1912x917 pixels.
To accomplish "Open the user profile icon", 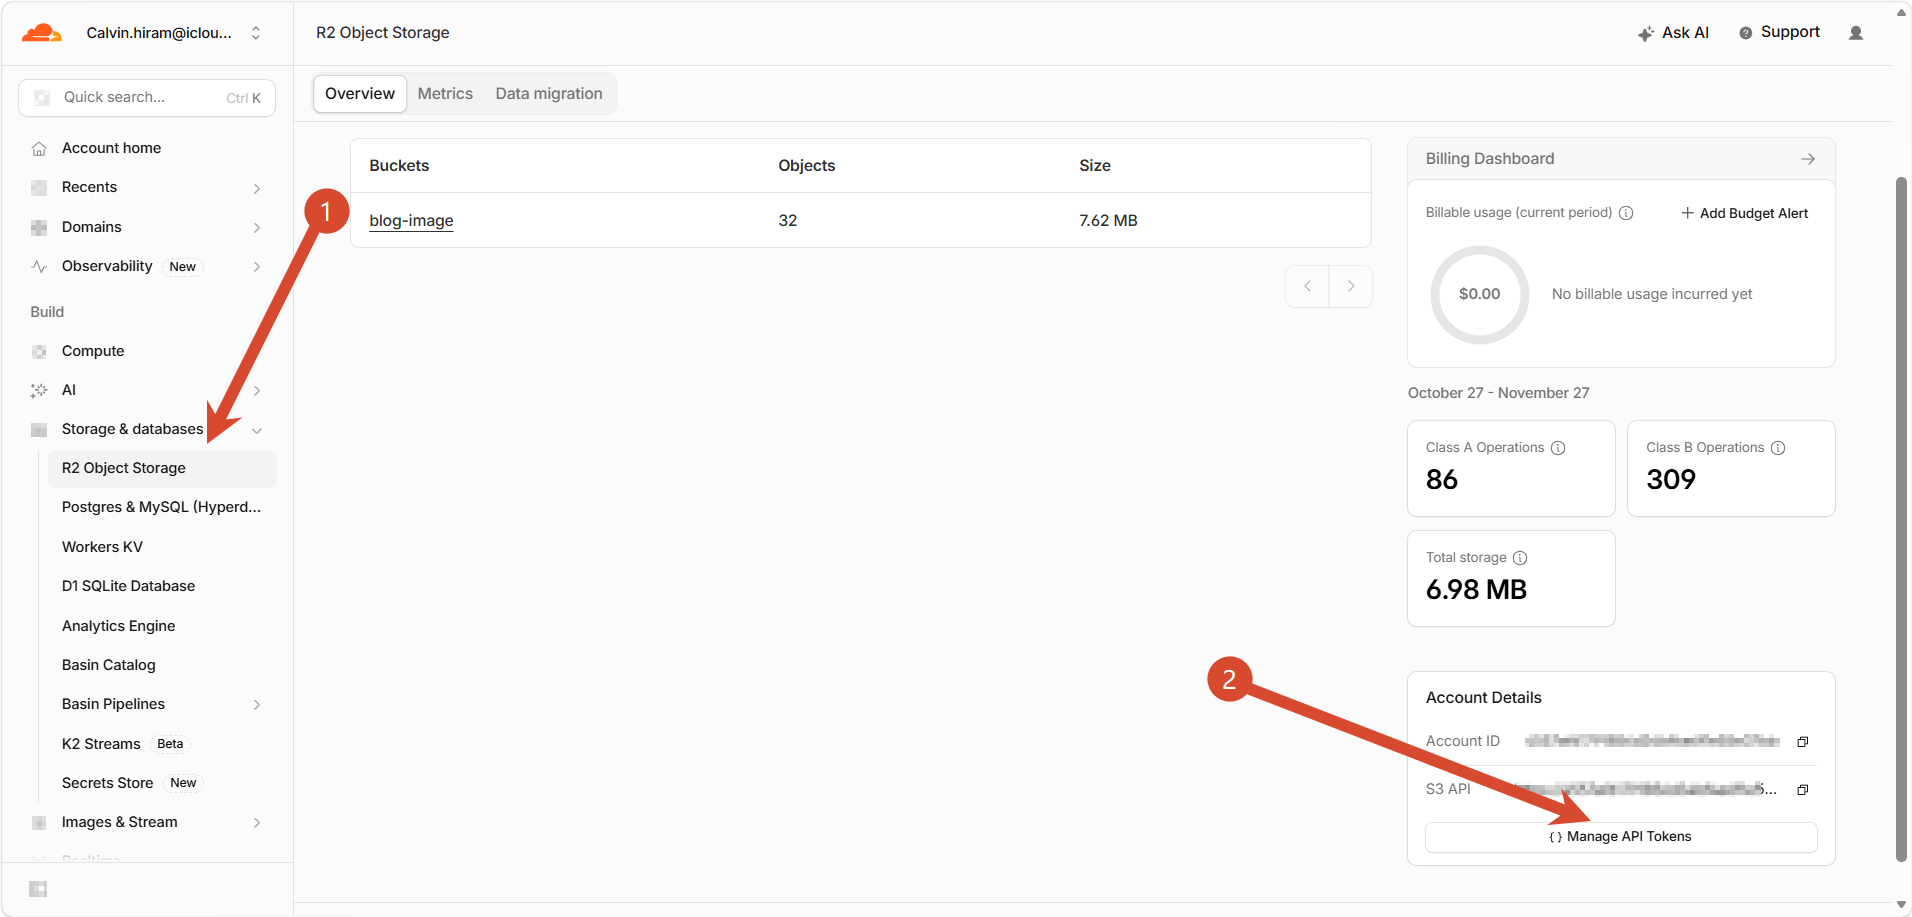I will 1856,33.
